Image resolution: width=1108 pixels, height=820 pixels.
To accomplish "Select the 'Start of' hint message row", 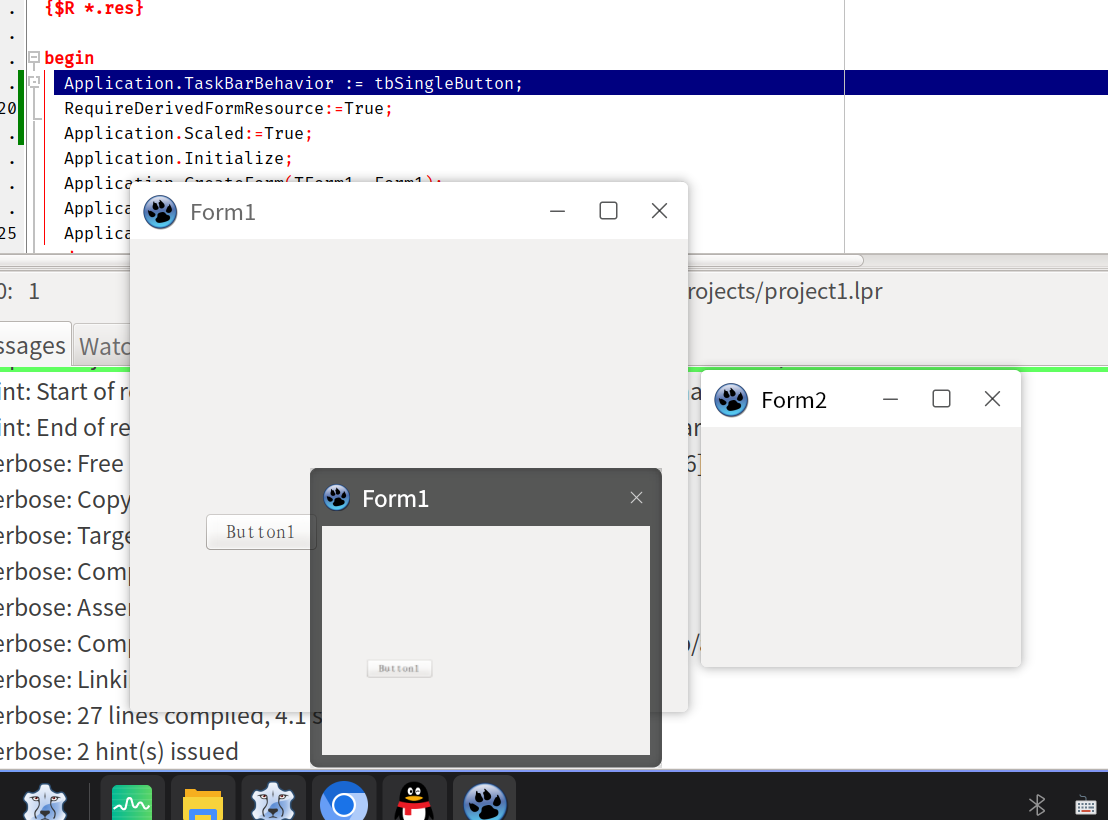I will tap(65, 392).
